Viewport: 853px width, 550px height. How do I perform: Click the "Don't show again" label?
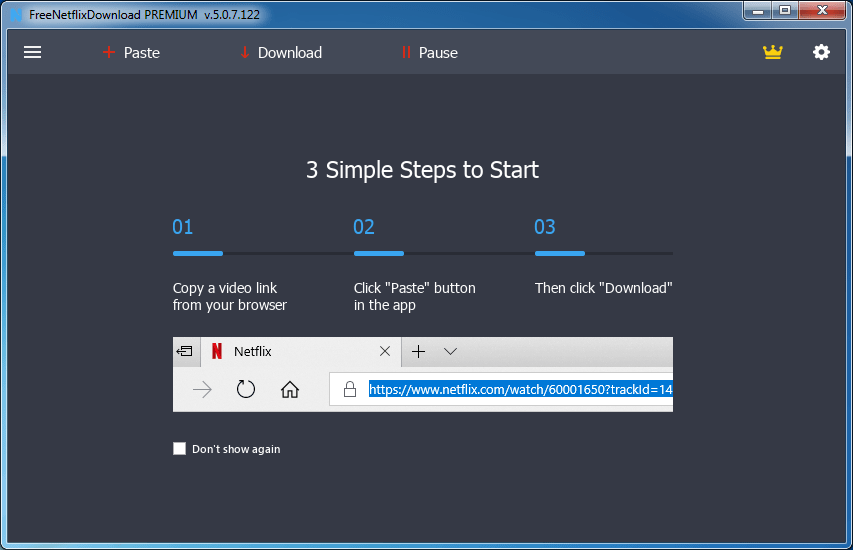pos(236,449)
